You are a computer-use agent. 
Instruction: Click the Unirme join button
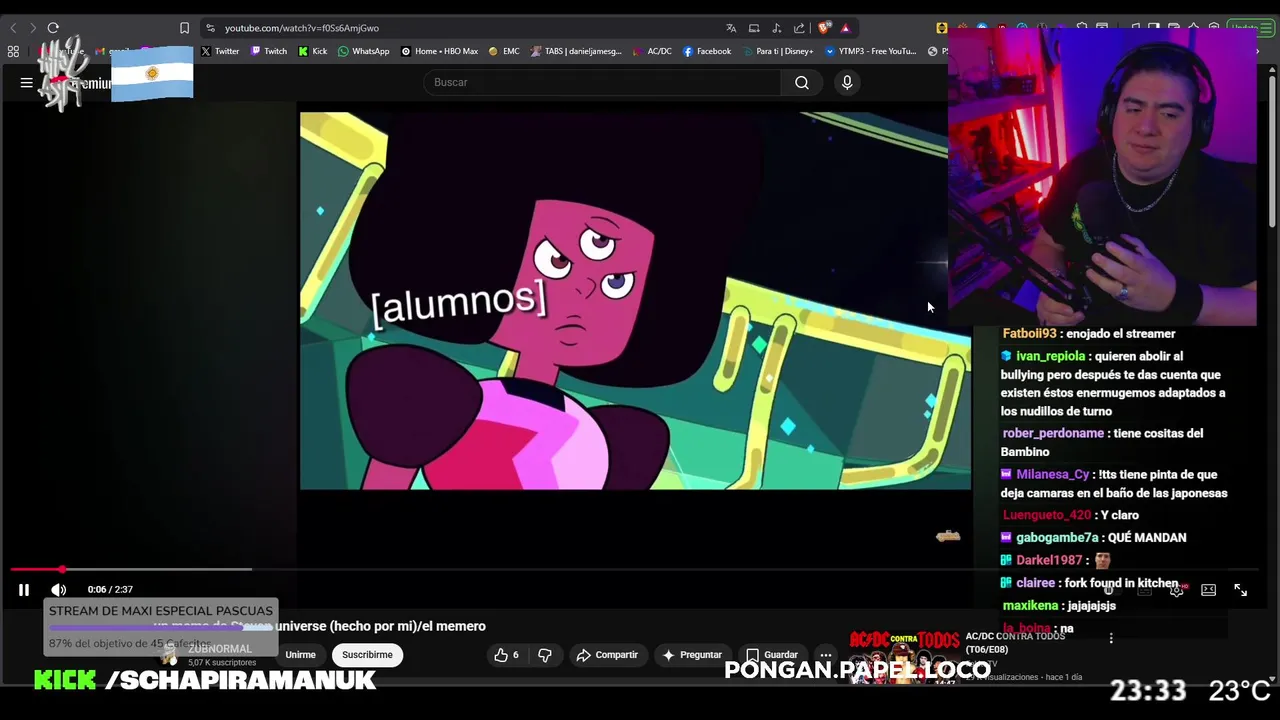300,655
